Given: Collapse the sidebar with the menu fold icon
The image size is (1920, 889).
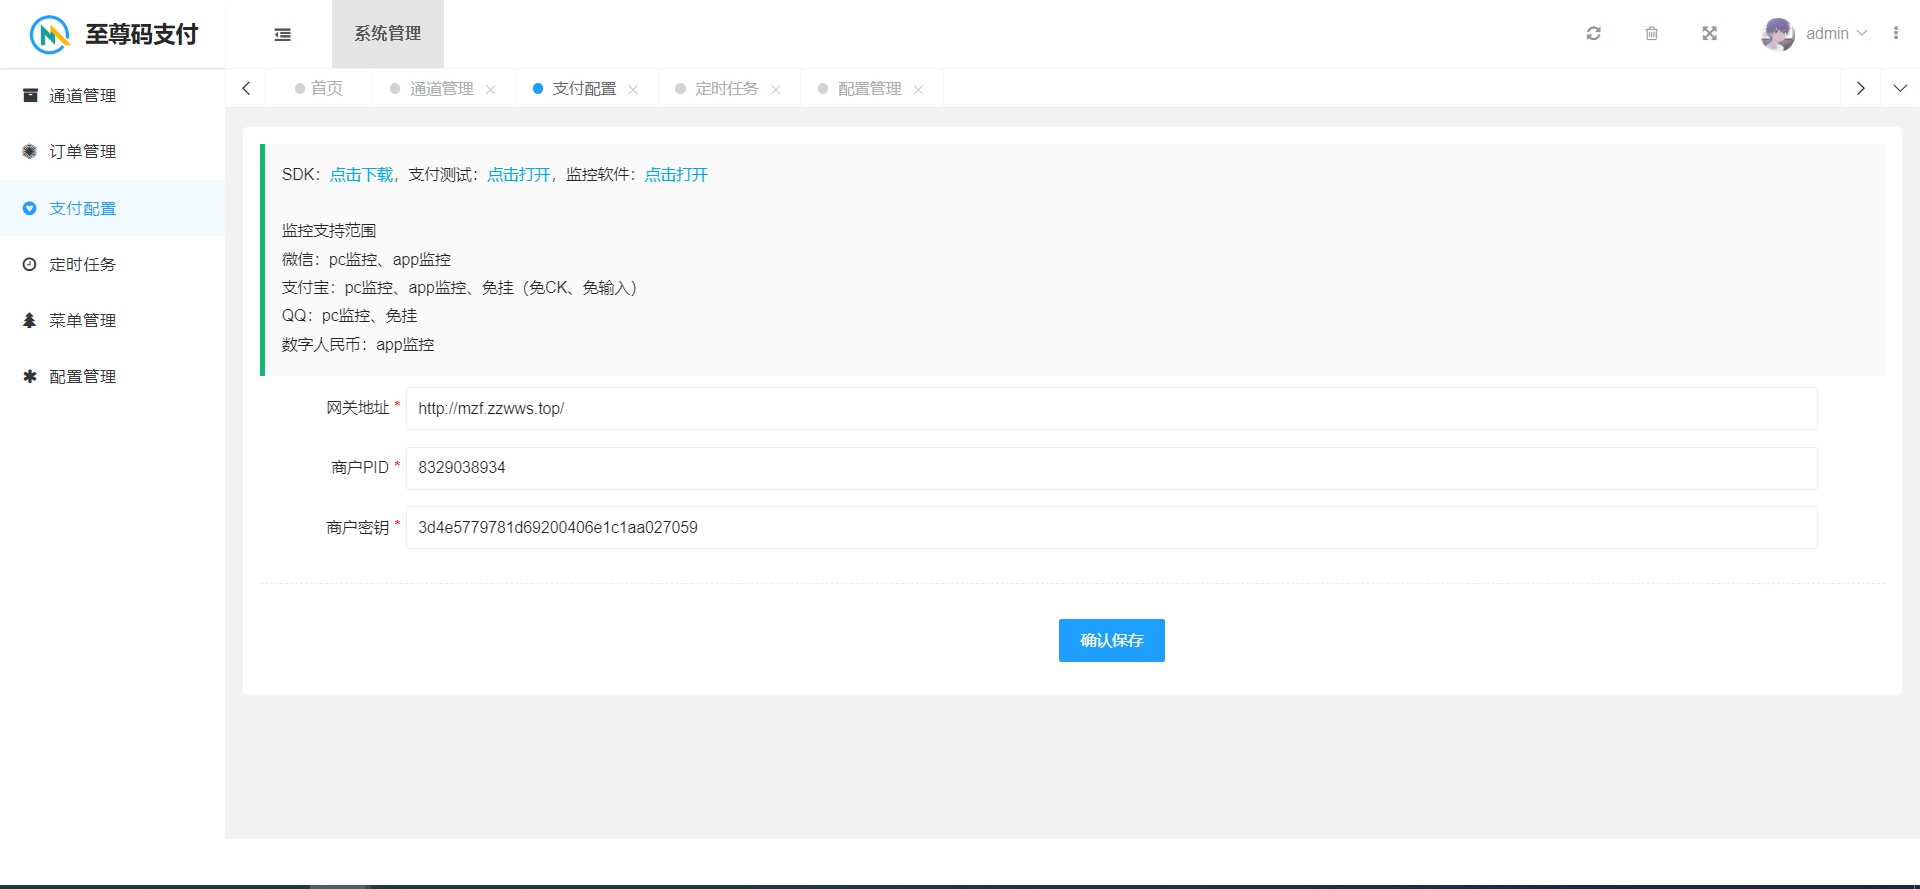Looking at the screenshot, I should 283,34.
